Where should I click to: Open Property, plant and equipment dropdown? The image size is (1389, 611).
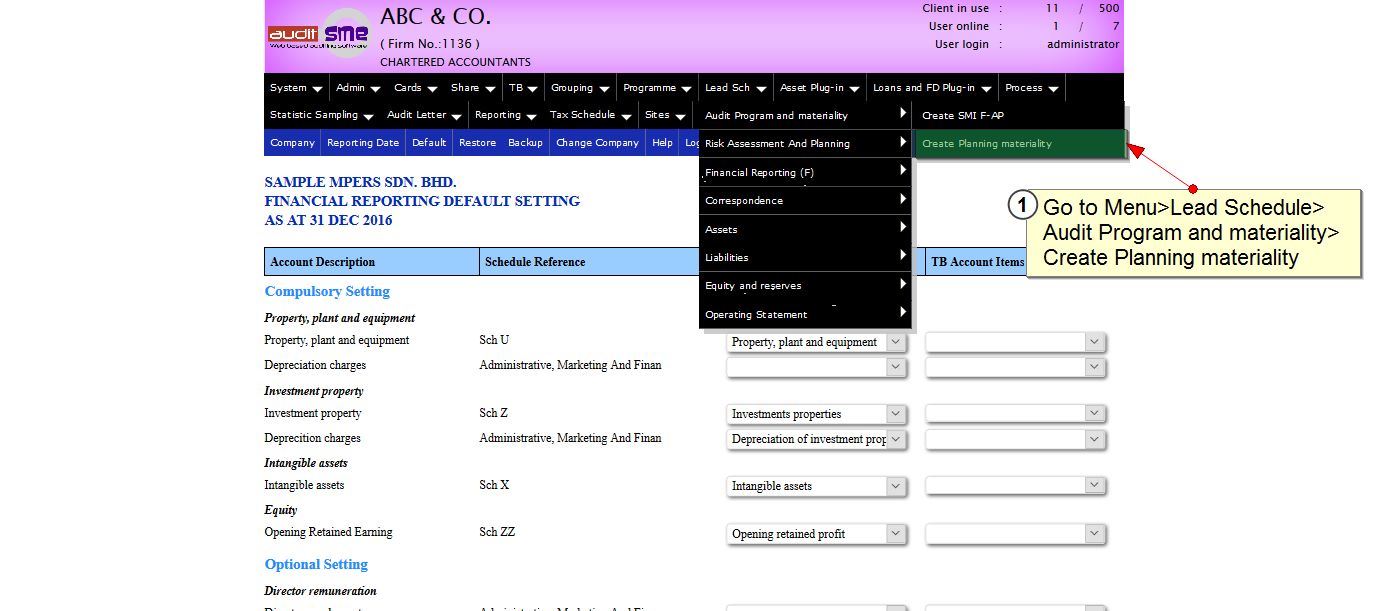tap(816, 343)
